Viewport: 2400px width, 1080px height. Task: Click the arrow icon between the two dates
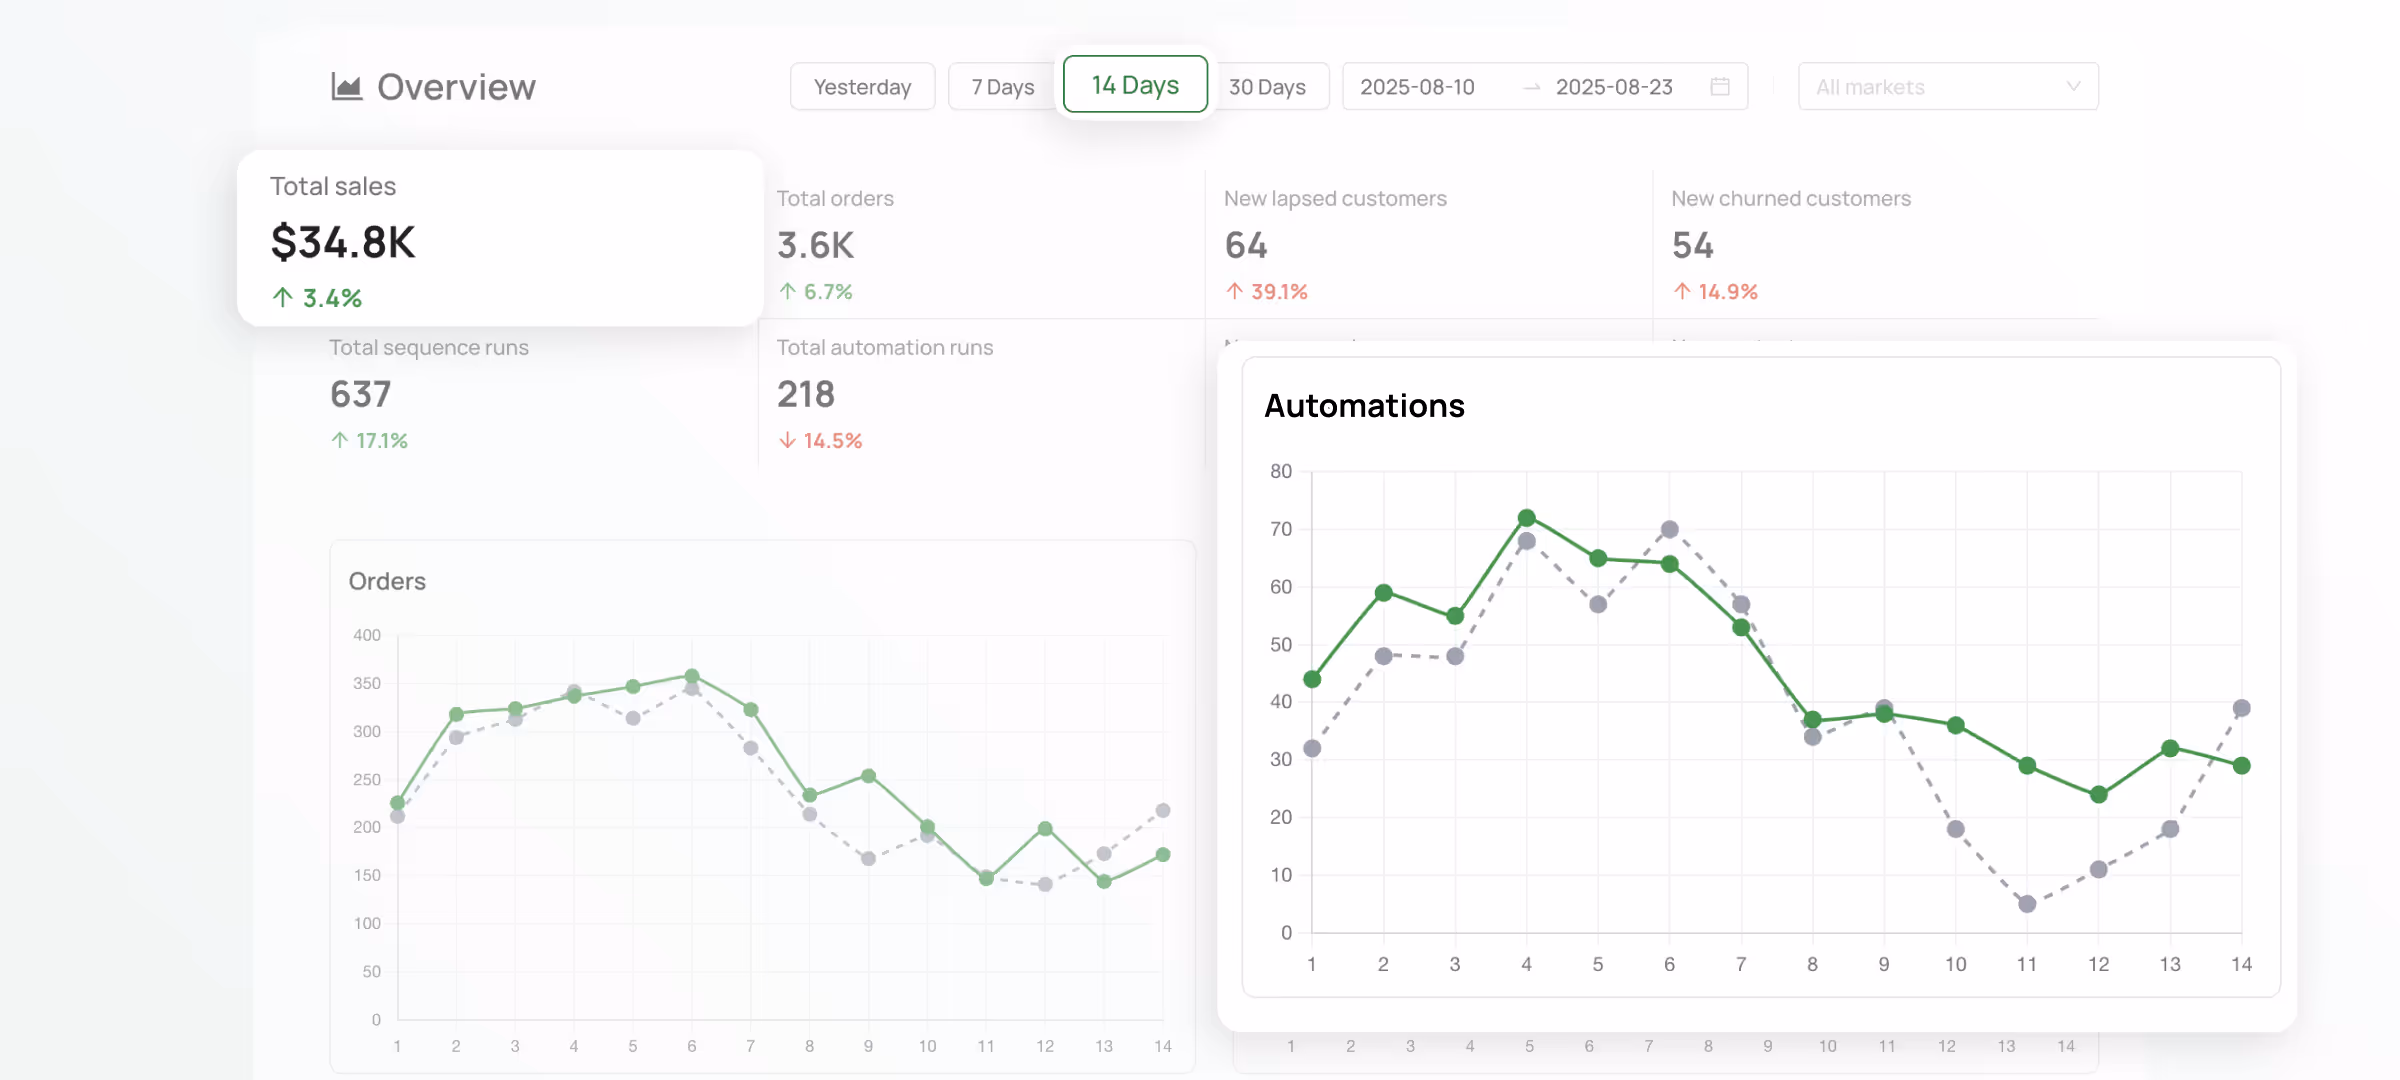point(1530,87)
